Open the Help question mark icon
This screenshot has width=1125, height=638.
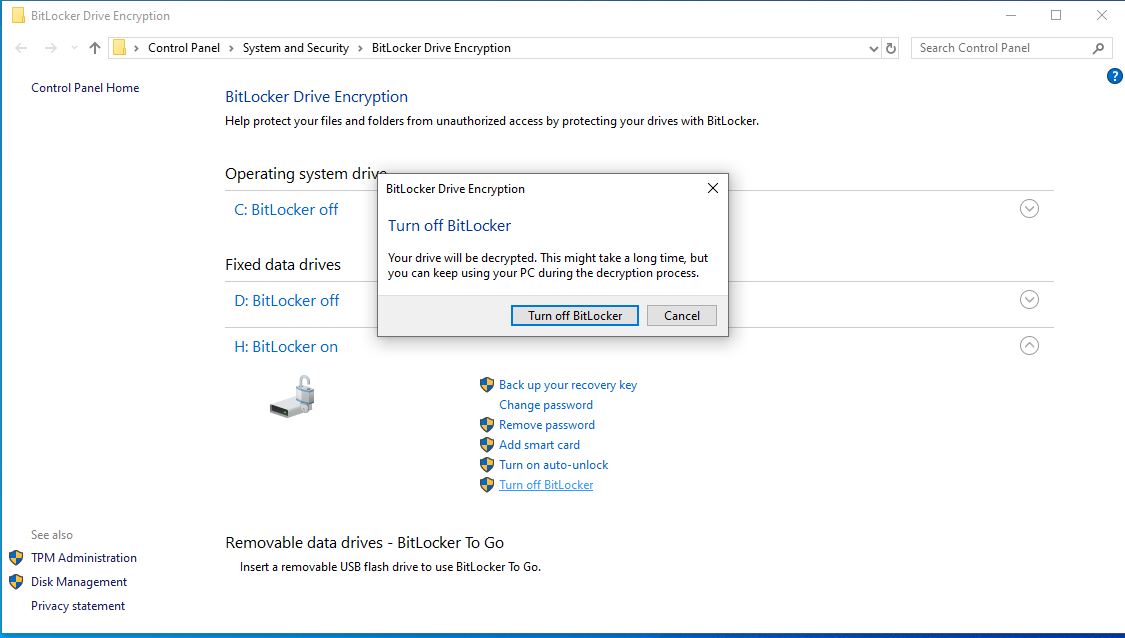(x=1114, y=76)
